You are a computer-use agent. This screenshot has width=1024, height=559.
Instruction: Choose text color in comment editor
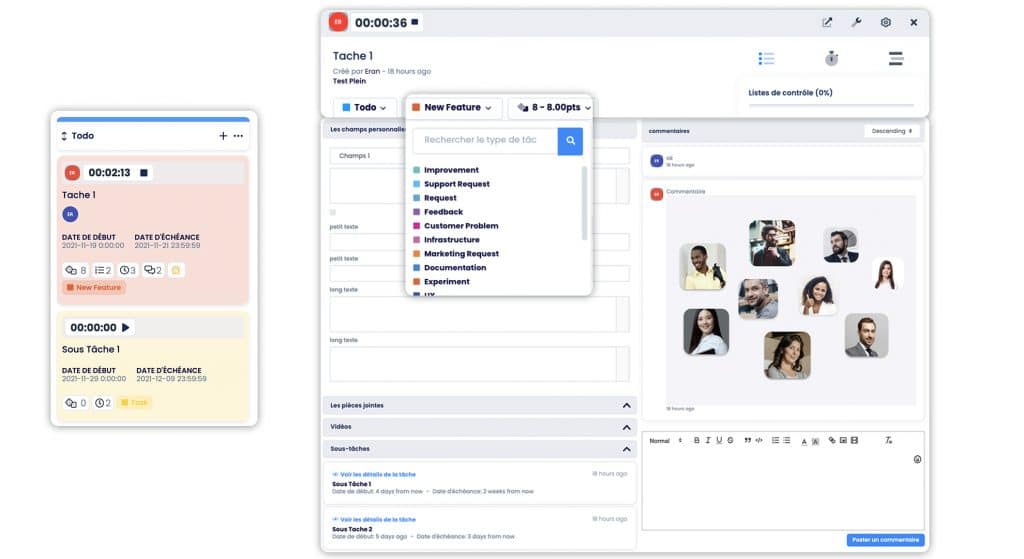pos(804,441)
